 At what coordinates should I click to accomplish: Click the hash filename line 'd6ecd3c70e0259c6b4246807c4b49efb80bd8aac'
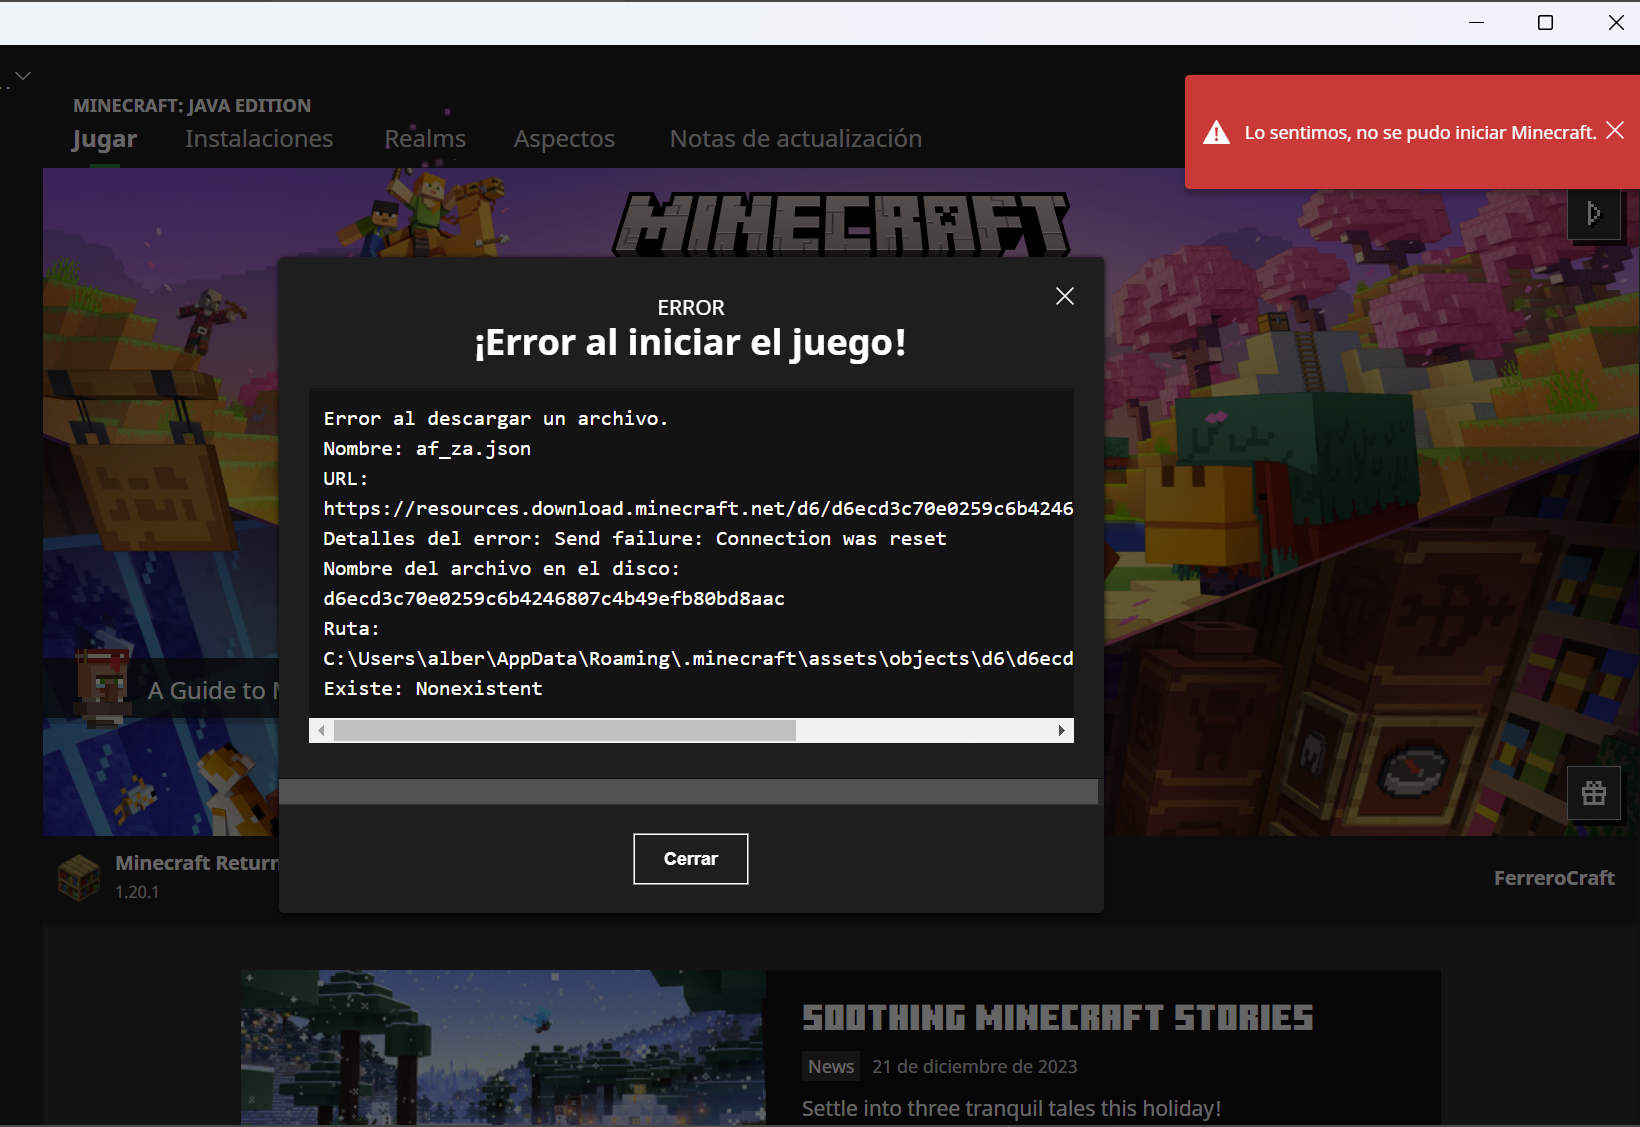(x=554, y=599)
